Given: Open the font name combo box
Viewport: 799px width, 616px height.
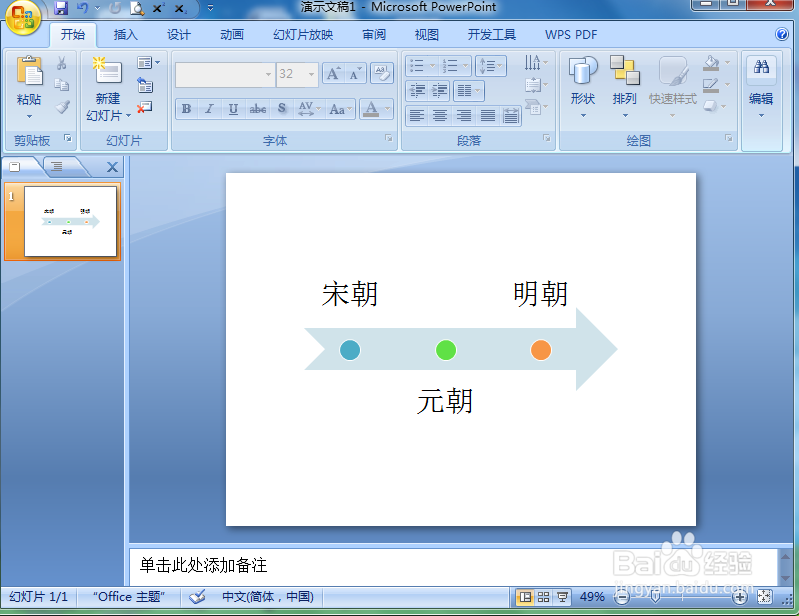Looking at the screenshot, I should (225, 74).
